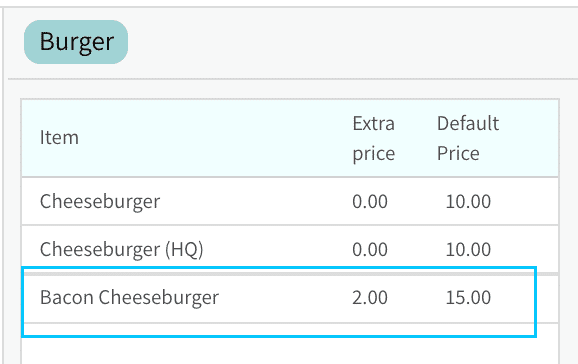Select the Cheeseburger (HQ) item name
Viewport: 578px width, 364px height.
point(121,249)
